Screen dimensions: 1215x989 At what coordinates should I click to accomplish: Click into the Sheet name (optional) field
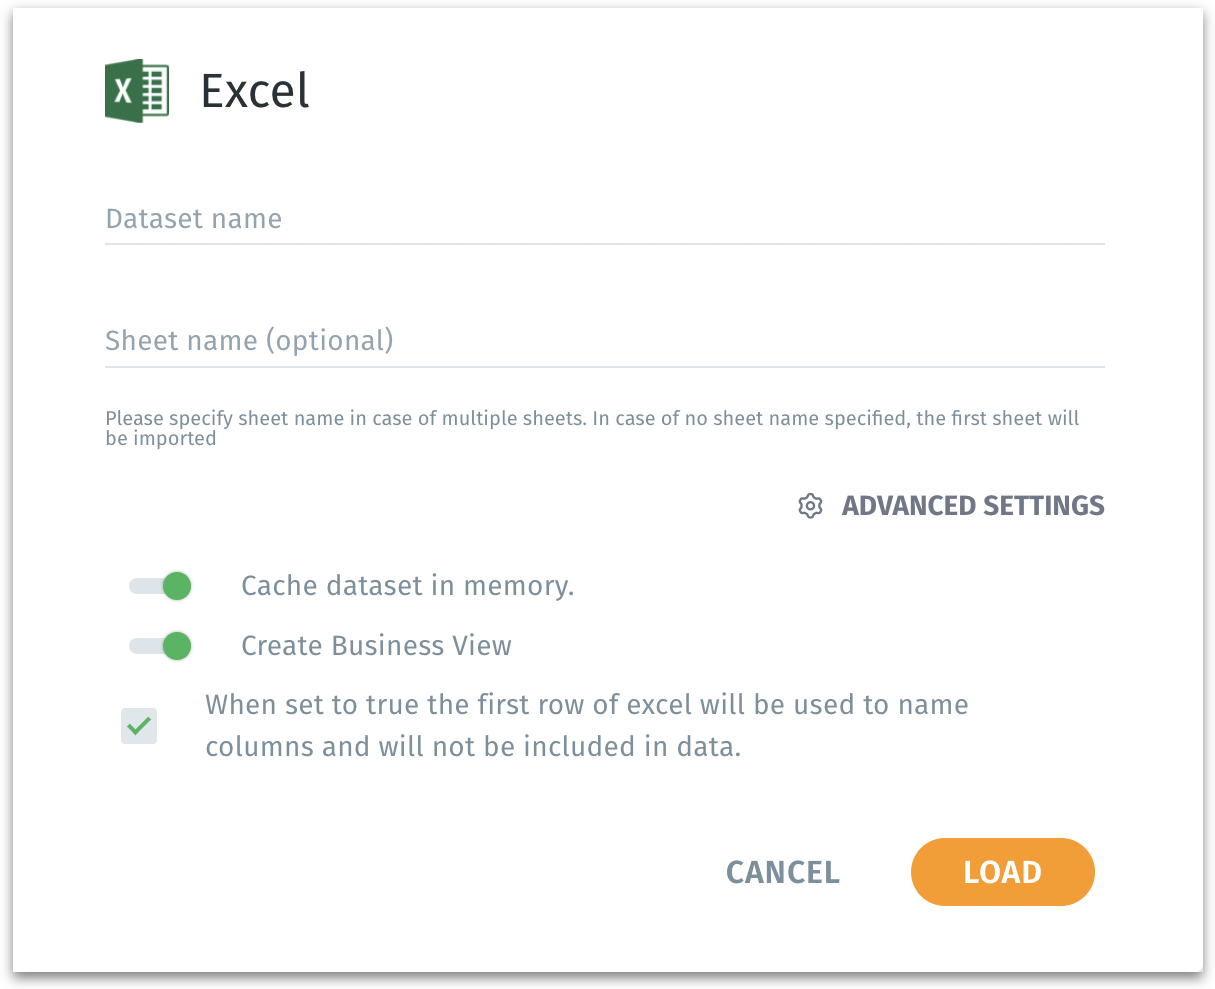(604, 342)
